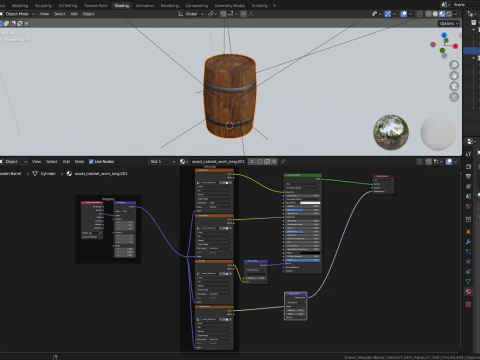Switch to the Animation workspace tab

point(145,5)
